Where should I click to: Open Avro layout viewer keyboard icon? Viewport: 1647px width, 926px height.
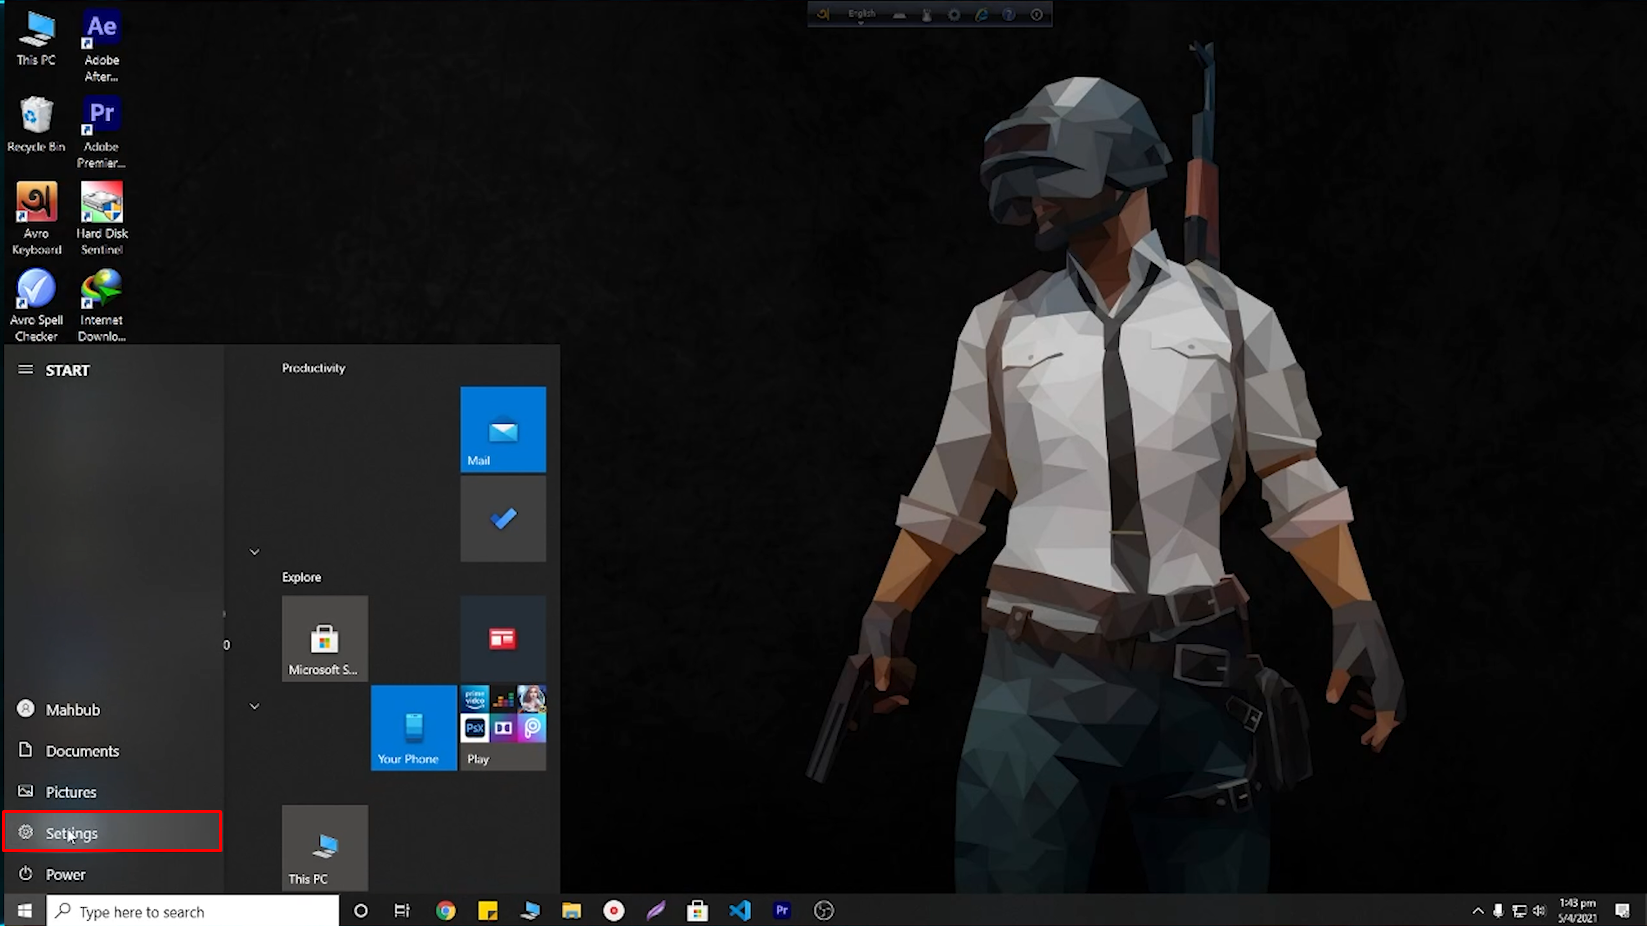point(899,15)
